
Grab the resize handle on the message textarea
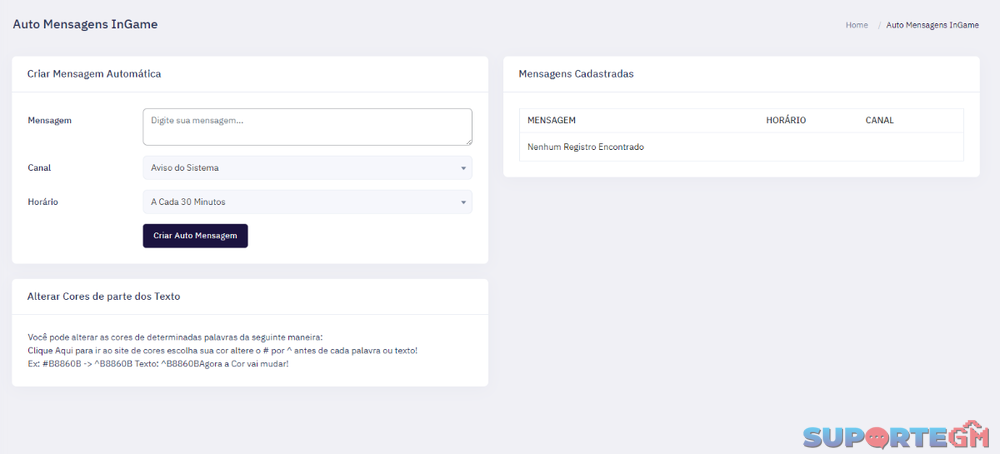468,141
